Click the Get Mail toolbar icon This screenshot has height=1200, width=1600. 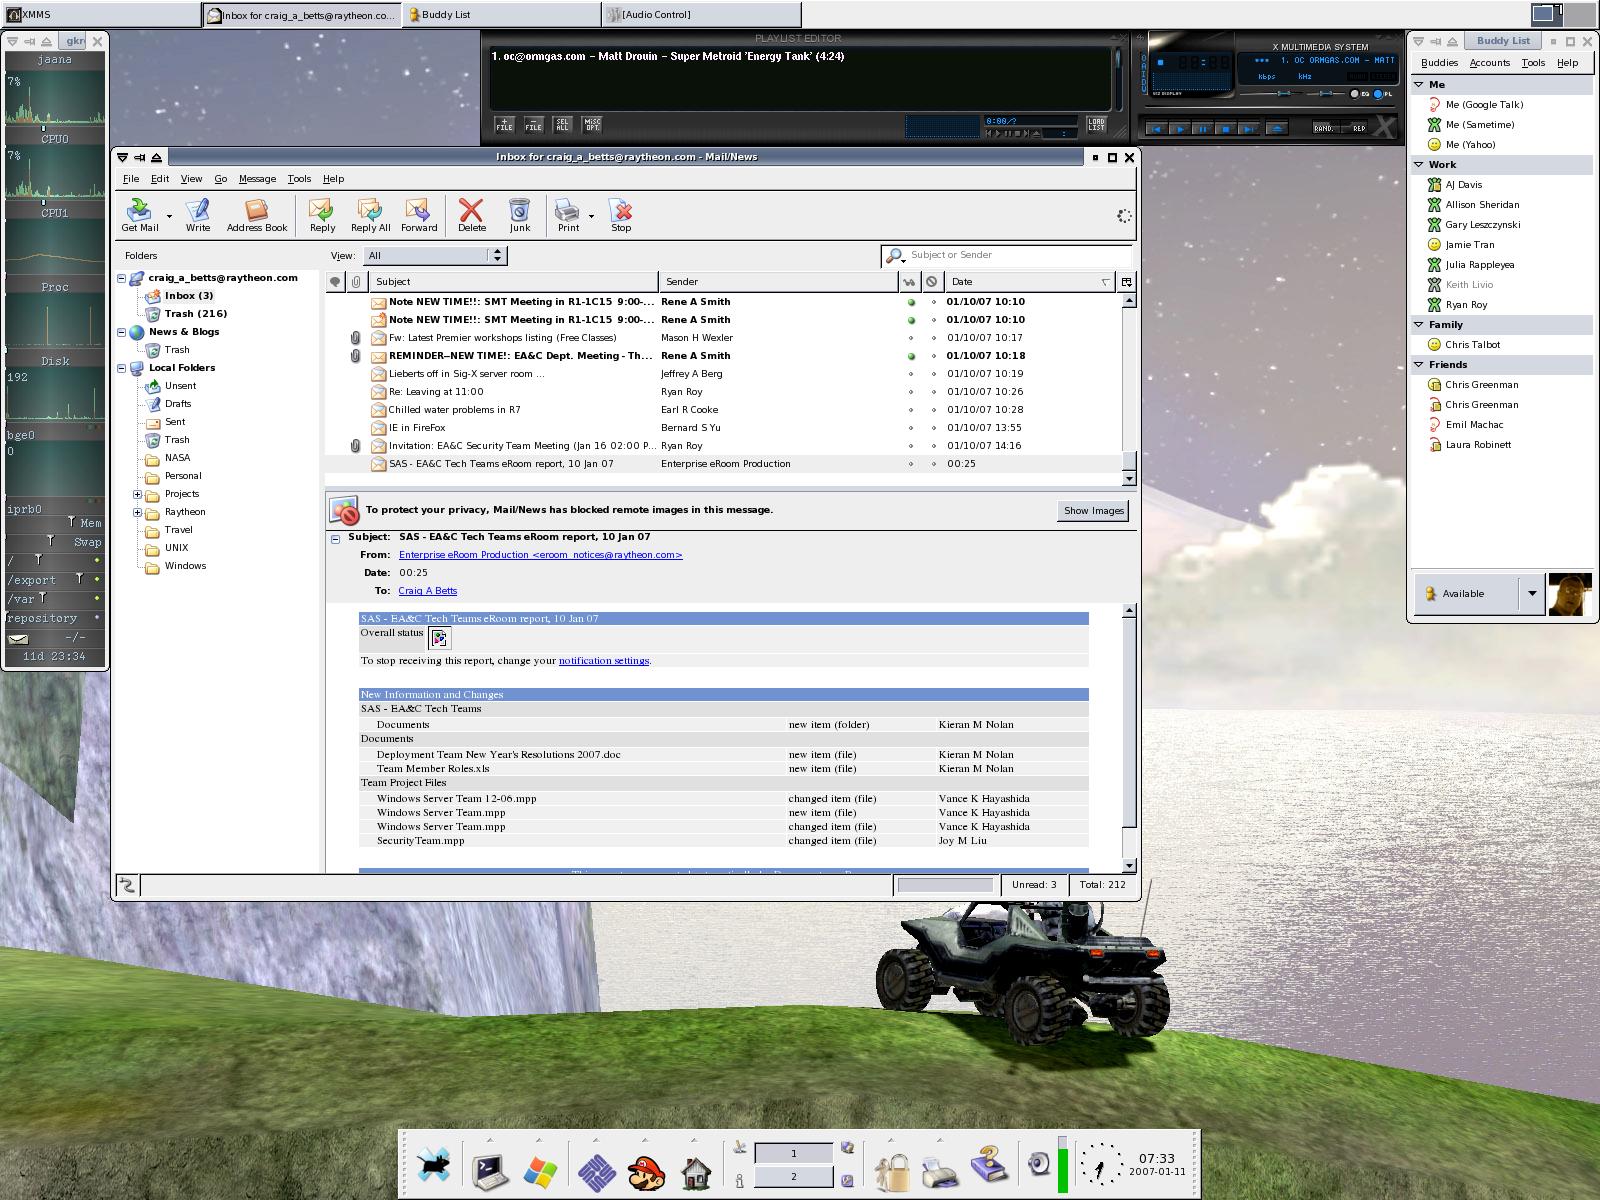pyautogui.click(x=140, y=214)
